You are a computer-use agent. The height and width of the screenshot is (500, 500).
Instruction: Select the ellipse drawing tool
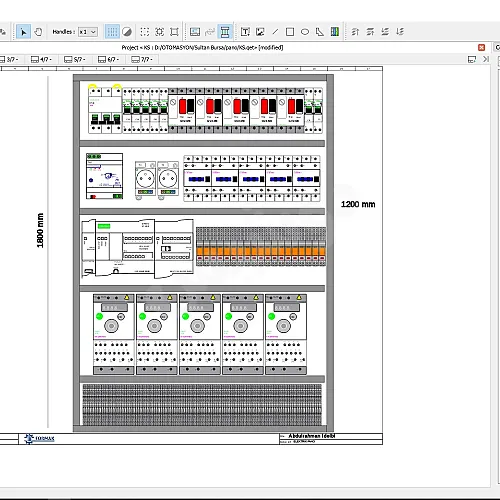(x=305, y=32)
